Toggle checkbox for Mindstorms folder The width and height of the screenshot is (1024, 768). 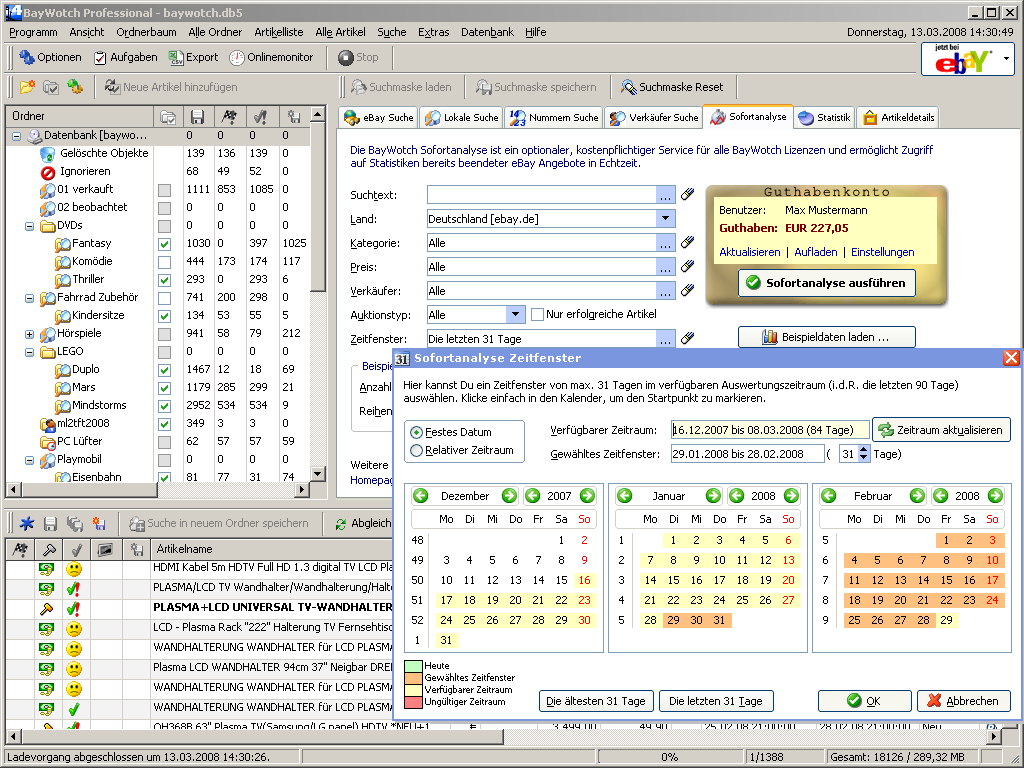pos(165,406)
